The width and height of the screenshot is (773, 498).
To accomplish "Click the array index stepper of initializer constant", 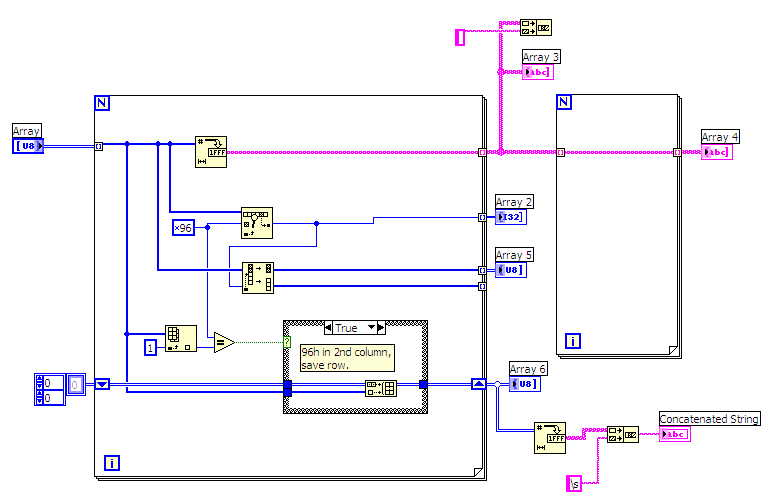I will [39, 390].
